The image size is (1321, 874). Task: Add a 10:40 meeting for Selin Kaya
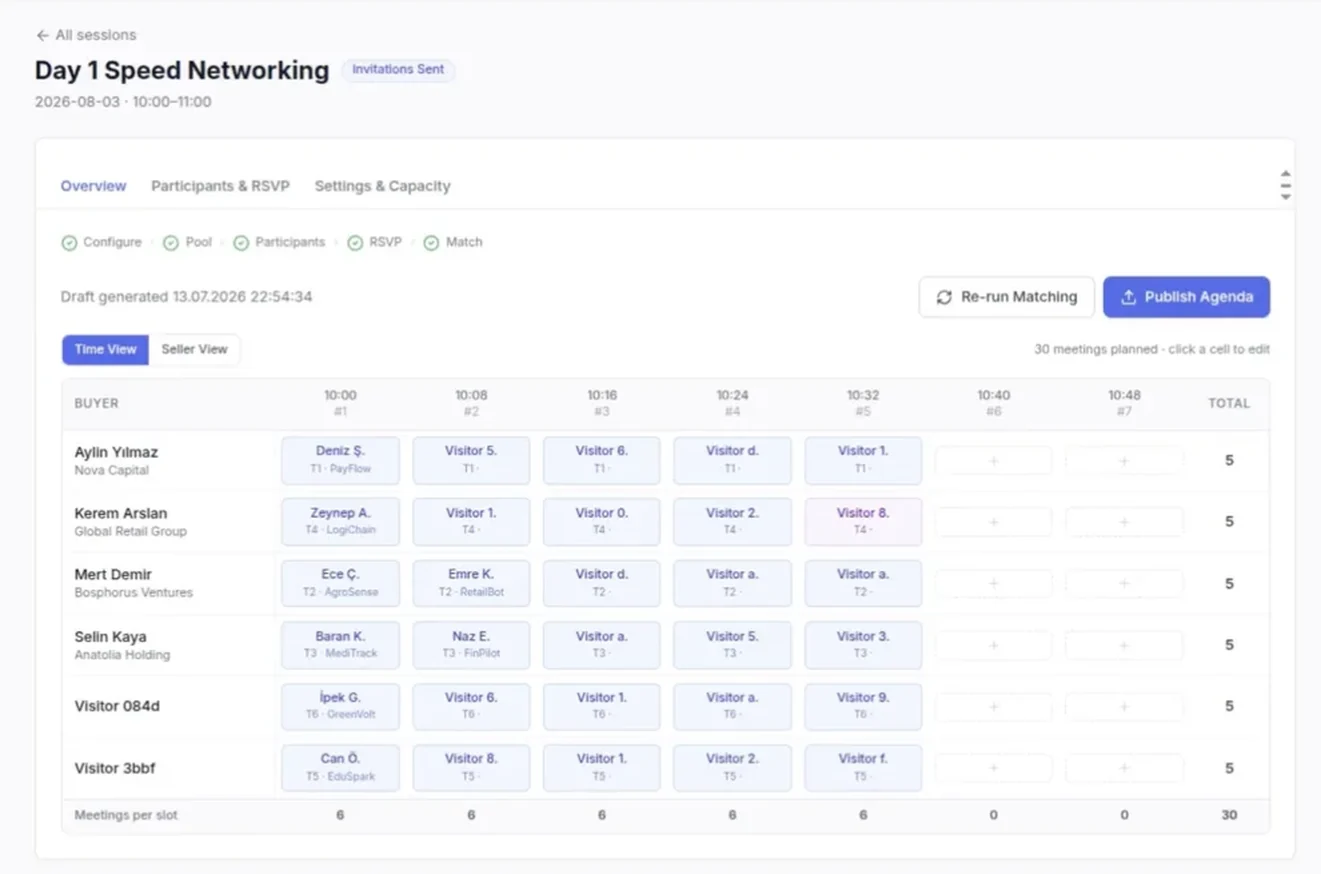coord(993,645)
